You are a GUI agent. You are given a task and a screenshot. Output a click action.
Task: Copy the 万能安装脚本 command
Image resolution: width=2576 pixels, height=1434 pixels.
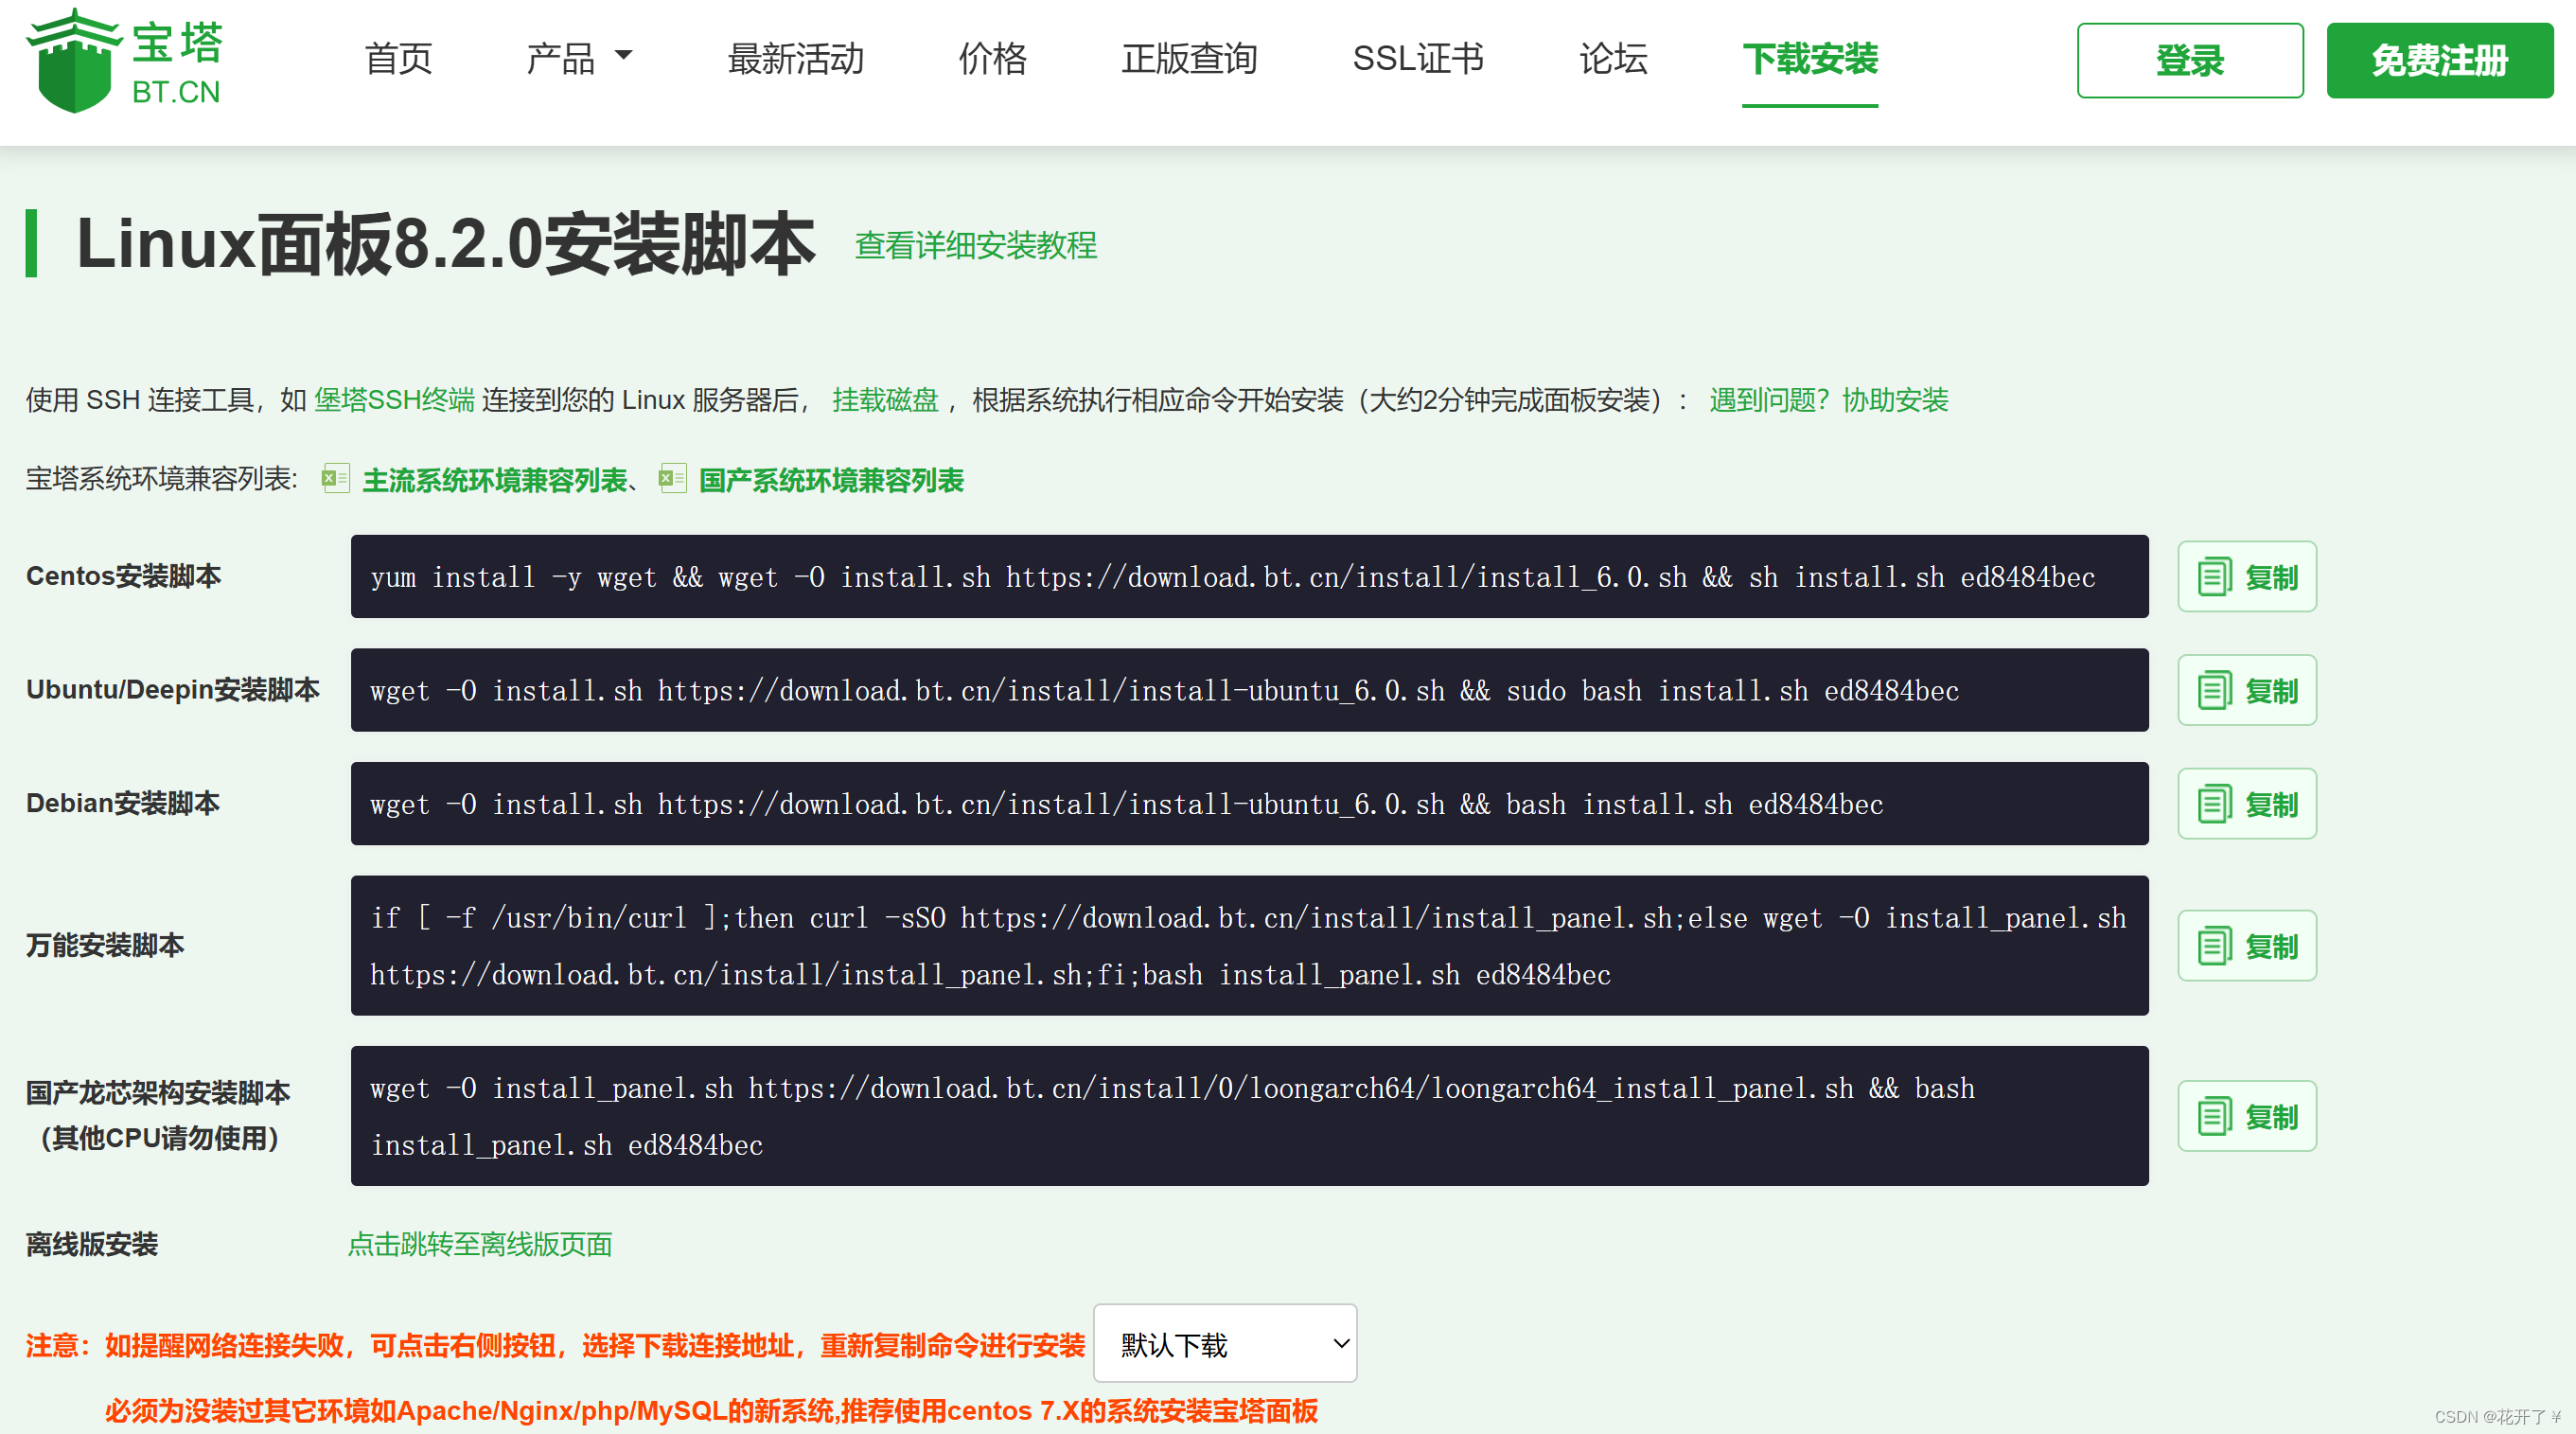[x=2246, y=946]
